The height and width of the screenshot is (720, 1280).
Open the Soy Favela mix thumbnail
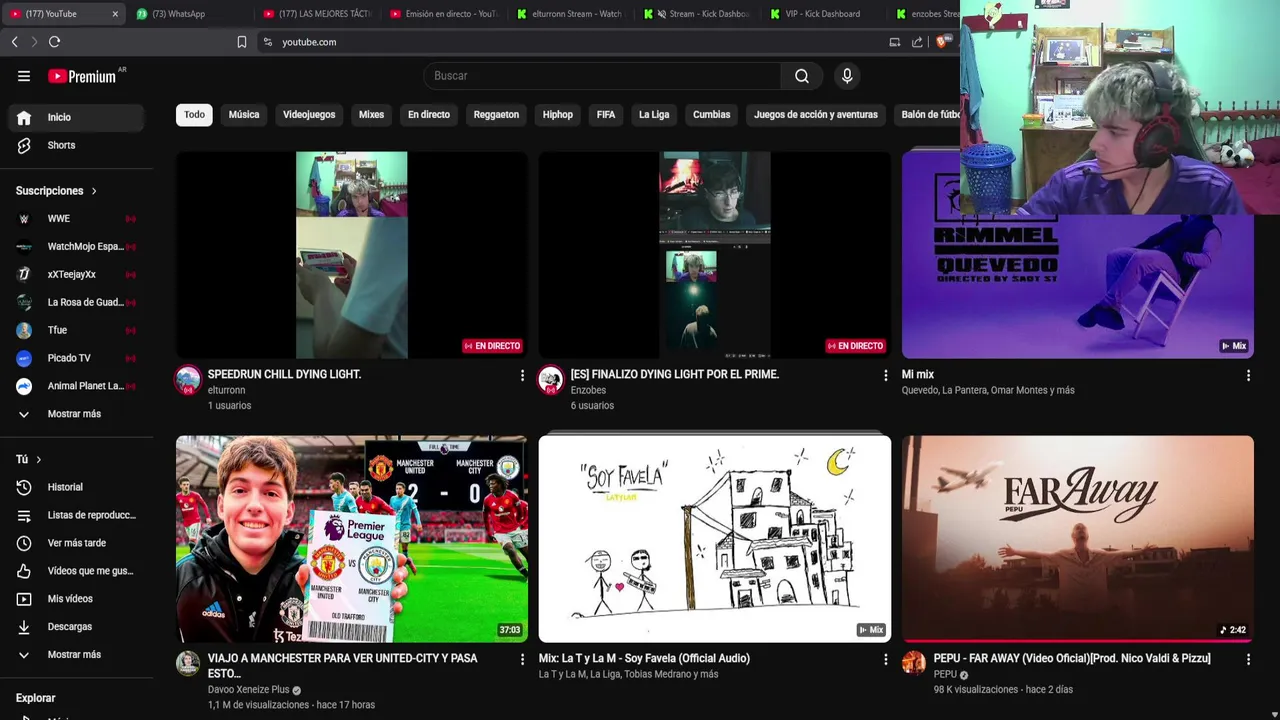715,539
